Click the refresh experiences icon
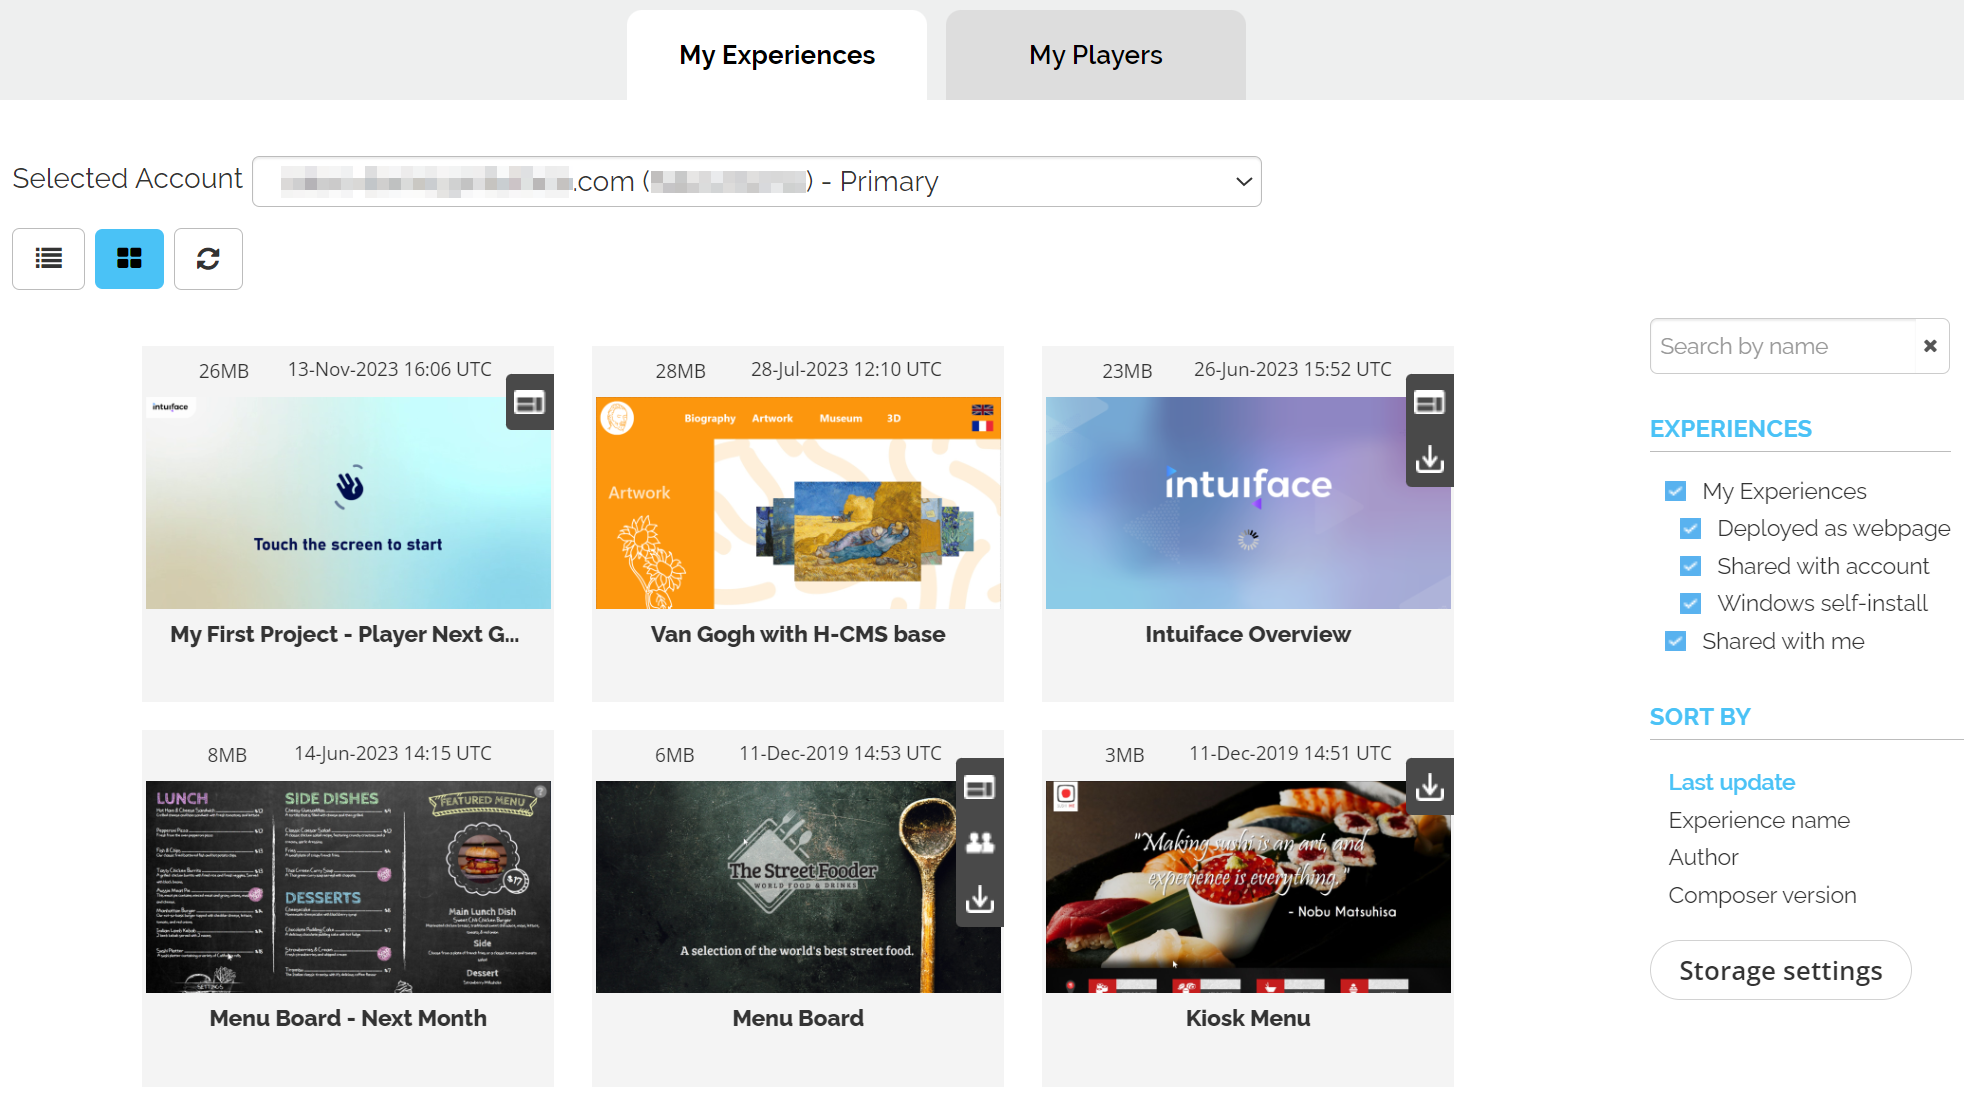The height and width of the screenshot is (1104, 1964). (208, 259)
